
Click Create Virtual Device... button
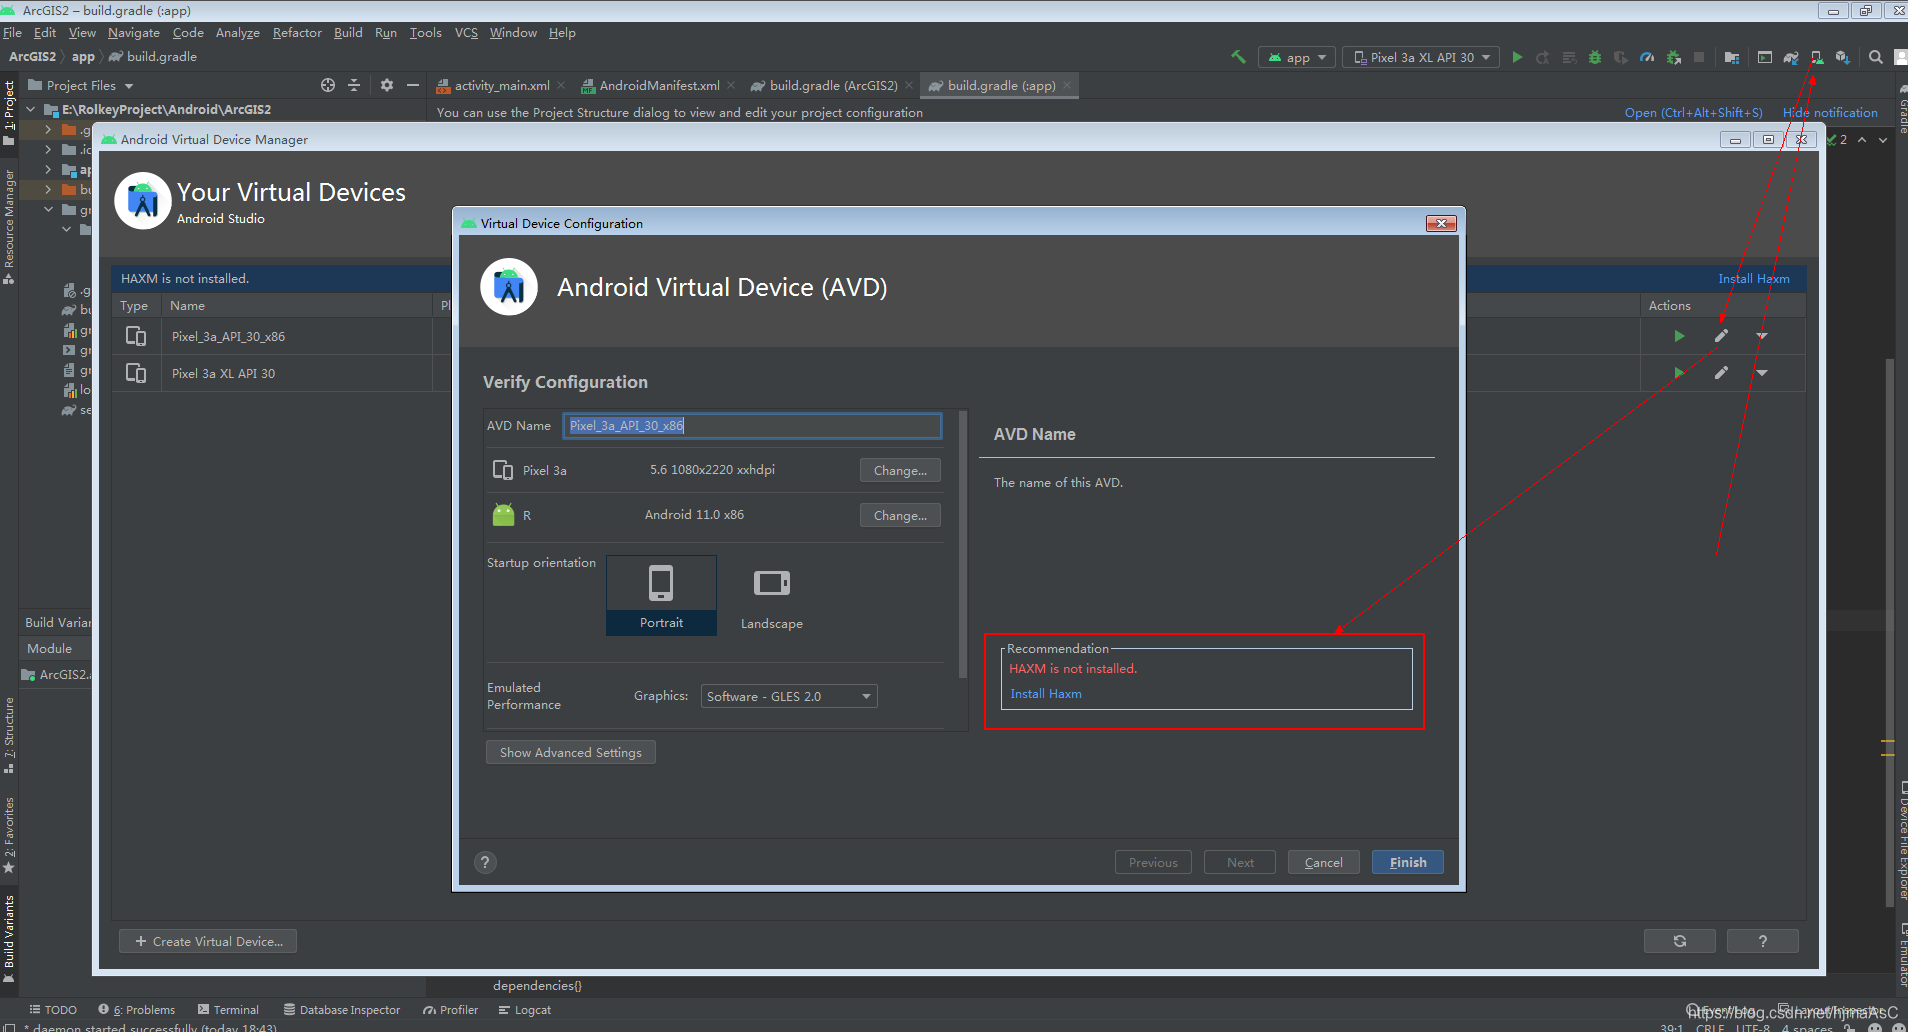click(208, 941)
